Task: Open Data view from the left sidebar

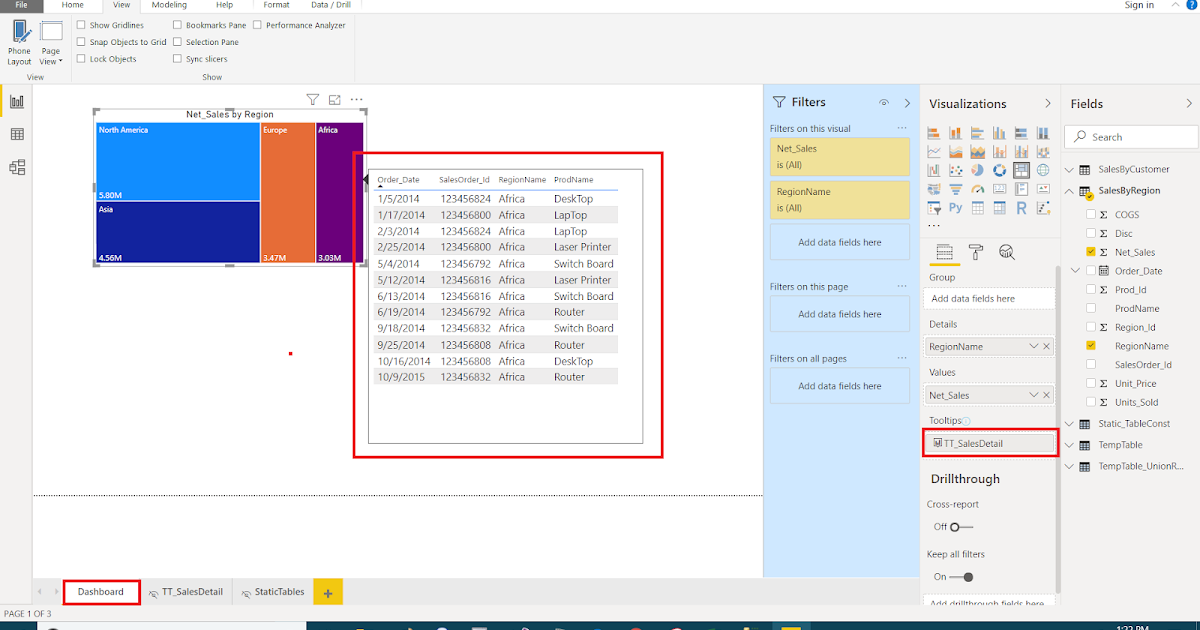Action: pos(17,133)
